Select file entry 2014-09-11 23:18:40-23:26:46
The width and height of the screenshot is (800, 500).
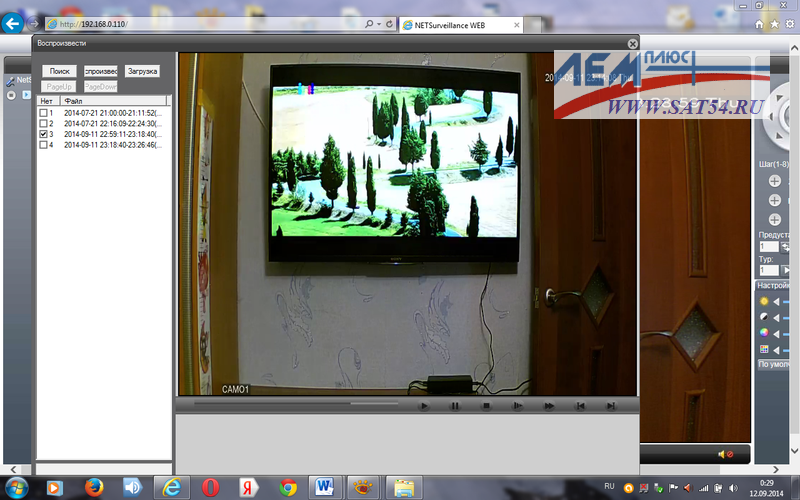point(113,145)
